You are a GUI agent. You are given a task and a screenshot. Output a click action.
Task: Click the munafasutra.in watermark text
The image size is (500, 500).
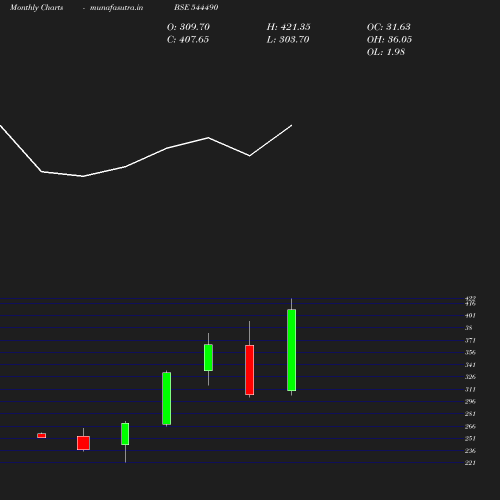pyautogui.click(x=116, y=8)
